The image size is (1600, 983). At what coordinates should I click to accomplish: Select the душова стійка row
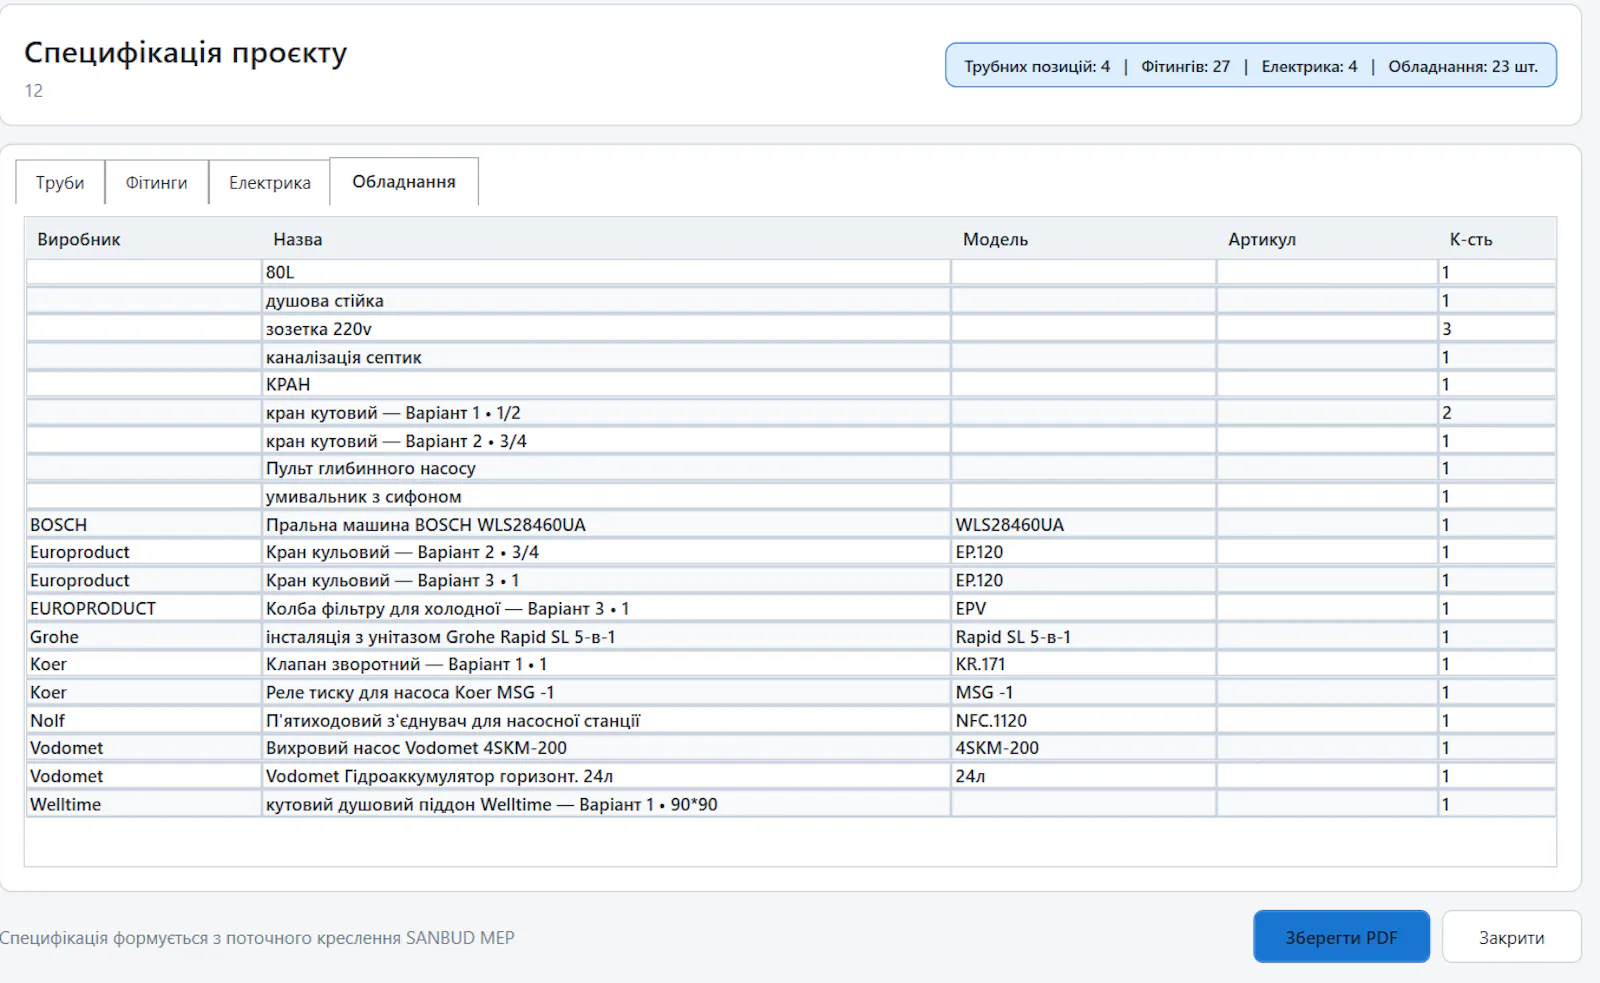click(x=791, y=300)
